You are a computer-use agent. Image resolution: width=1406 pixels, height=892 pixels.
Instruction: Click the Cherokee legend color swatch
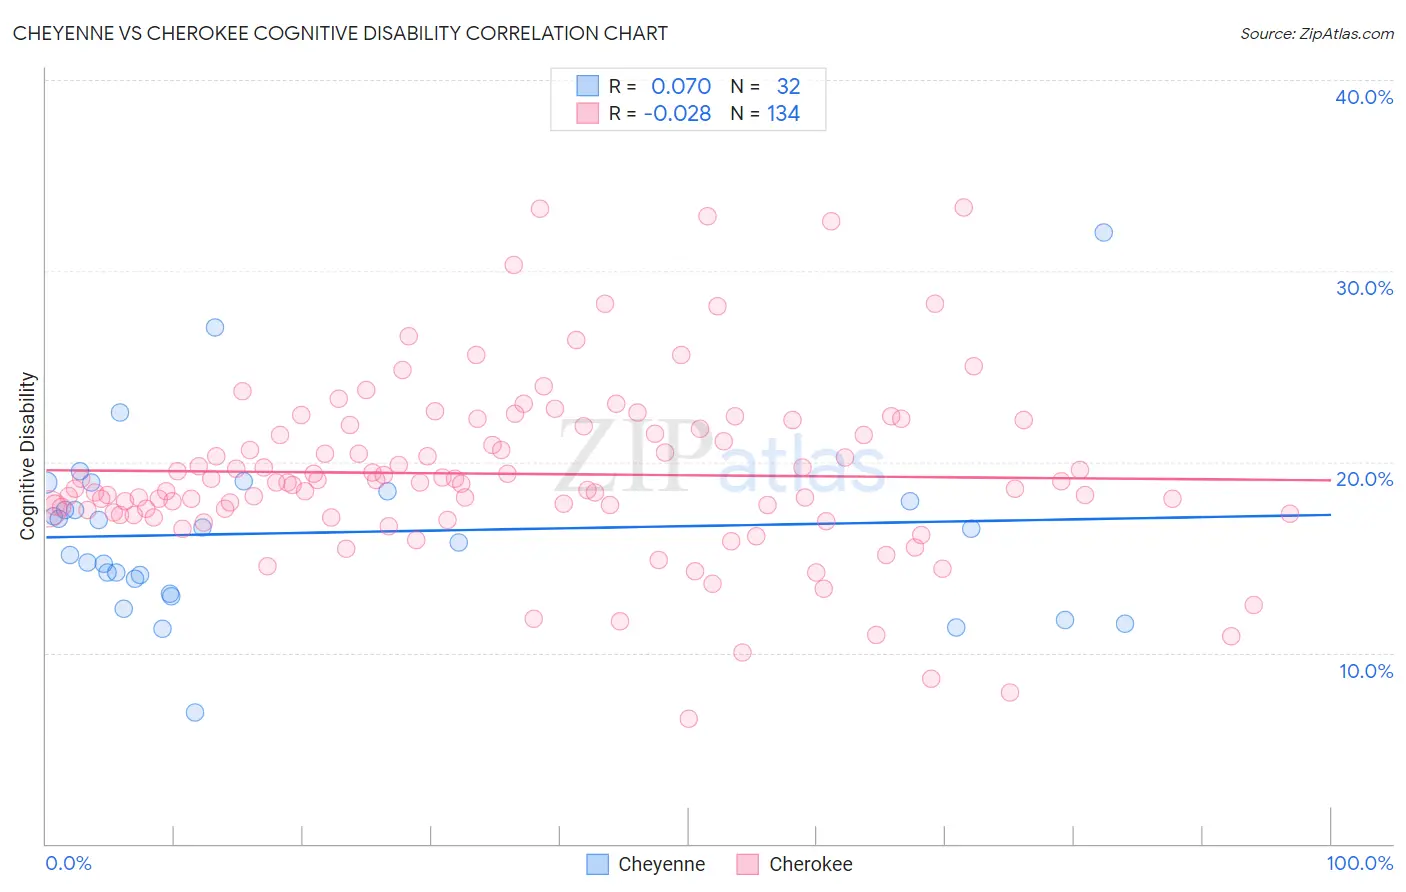(x=748, y=864)
